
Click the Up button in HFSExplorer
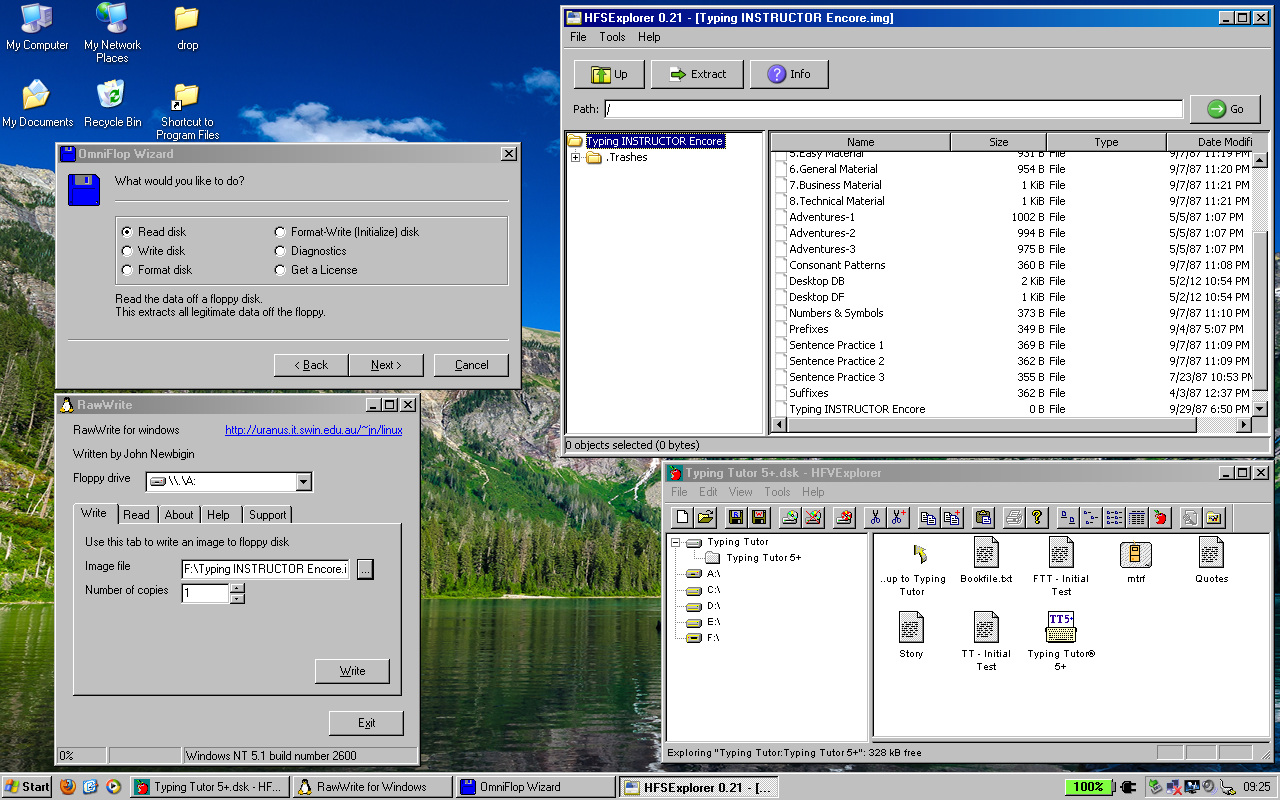(609, 74)
